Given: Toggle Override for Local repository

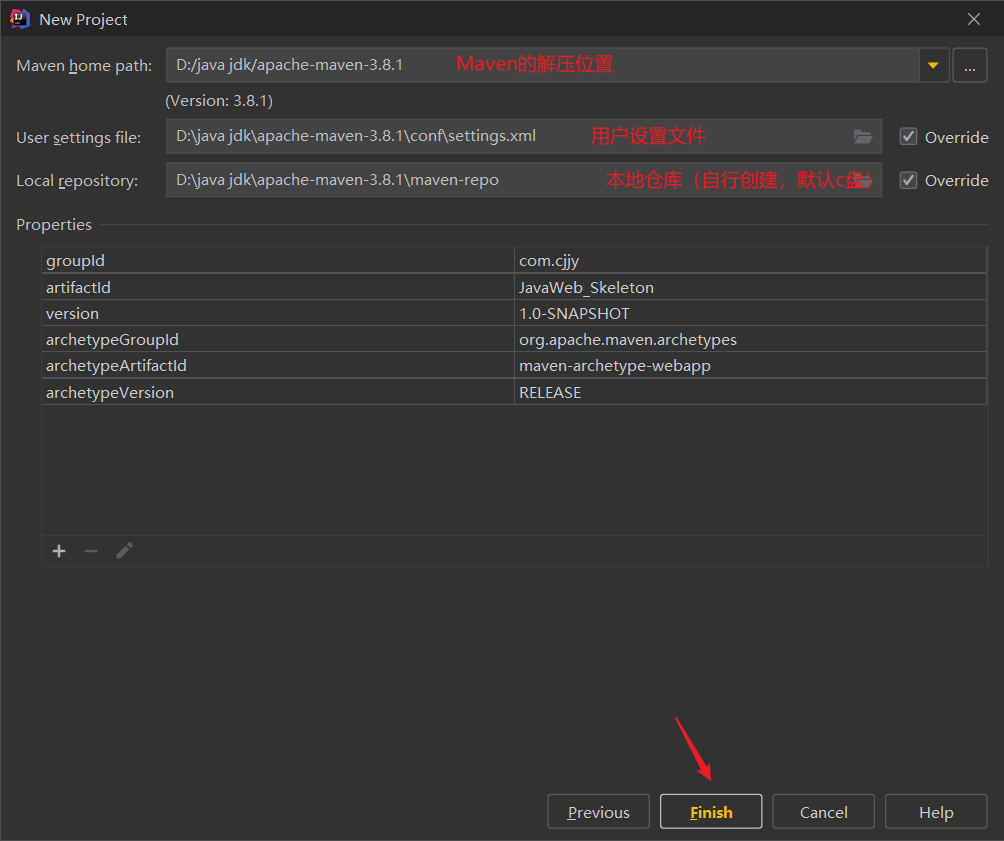Looking at the screenshot, I should point(908,180).
